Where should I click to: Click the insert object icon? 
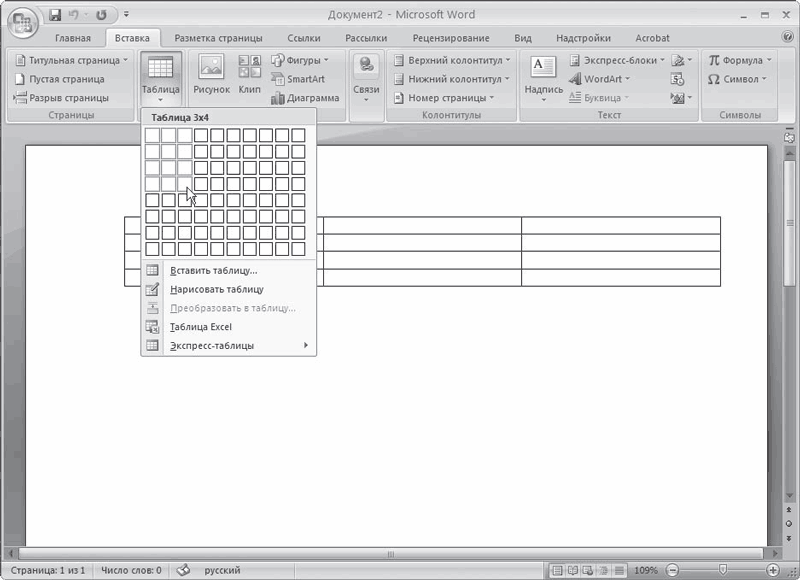click(x=681, y=98)
